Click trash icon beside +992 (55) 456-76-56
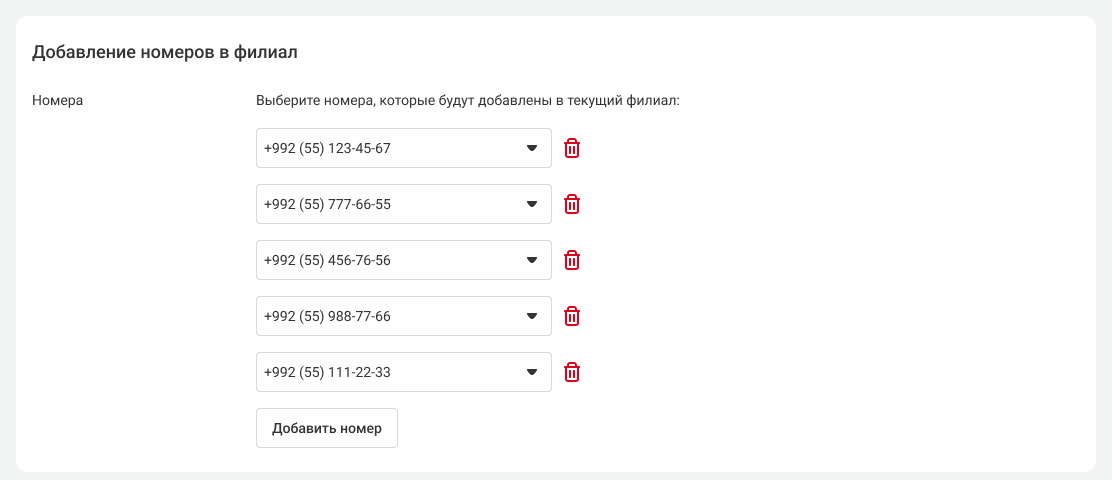The image size is (1112, 480). click(572, 260)
